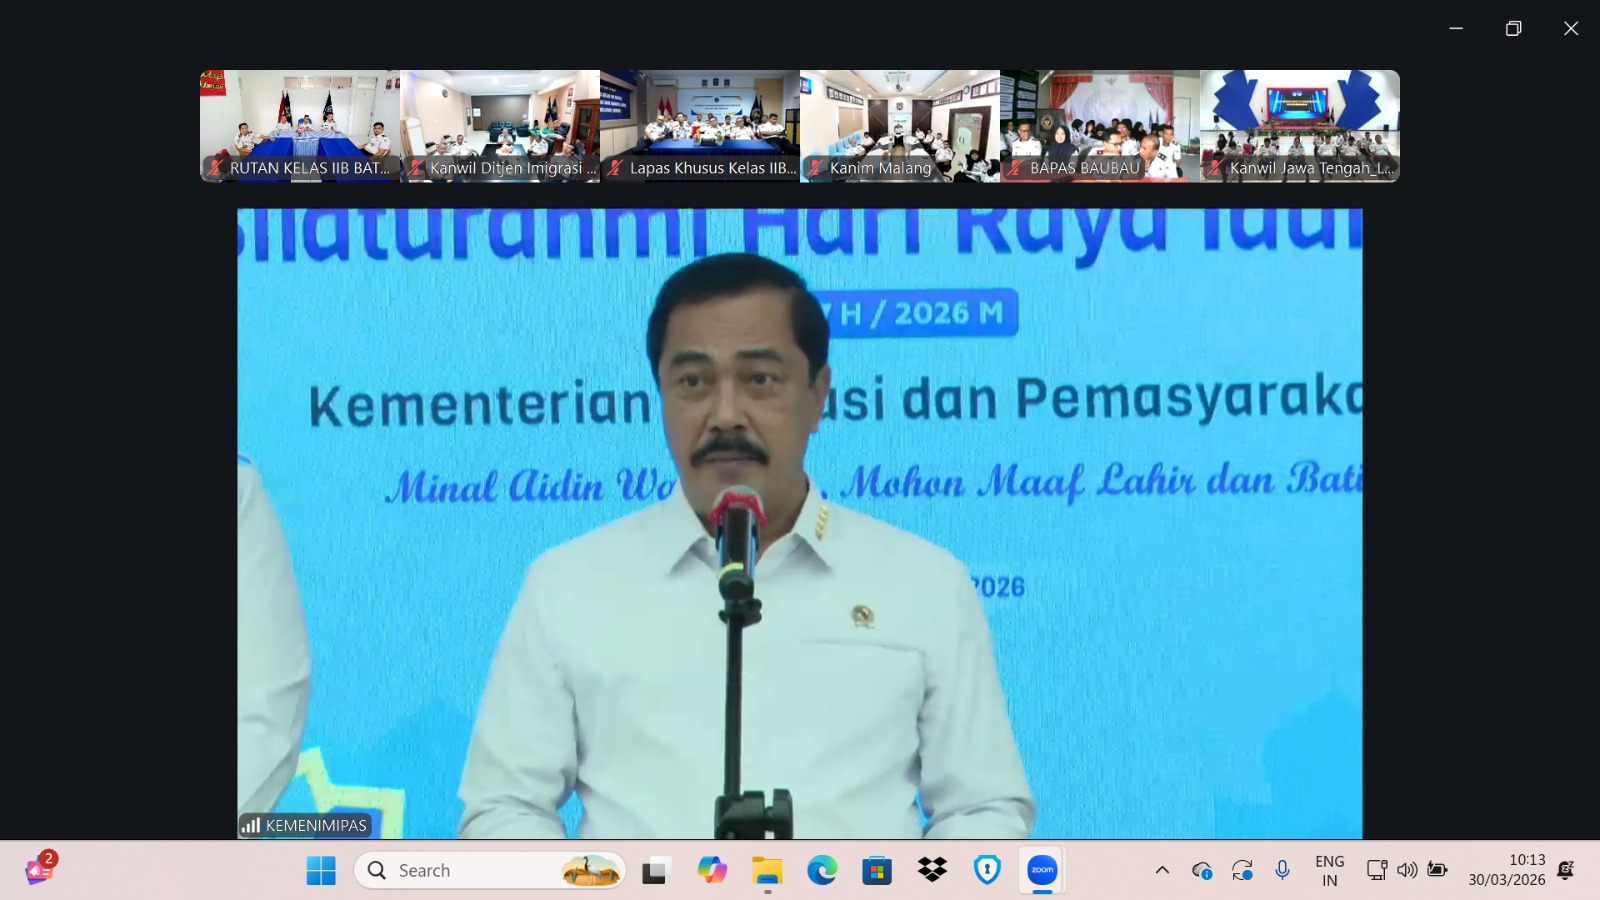Toggle the microphone icon in system tray
This screenshot has height=900, width=1600.
tap(1282, 870)
